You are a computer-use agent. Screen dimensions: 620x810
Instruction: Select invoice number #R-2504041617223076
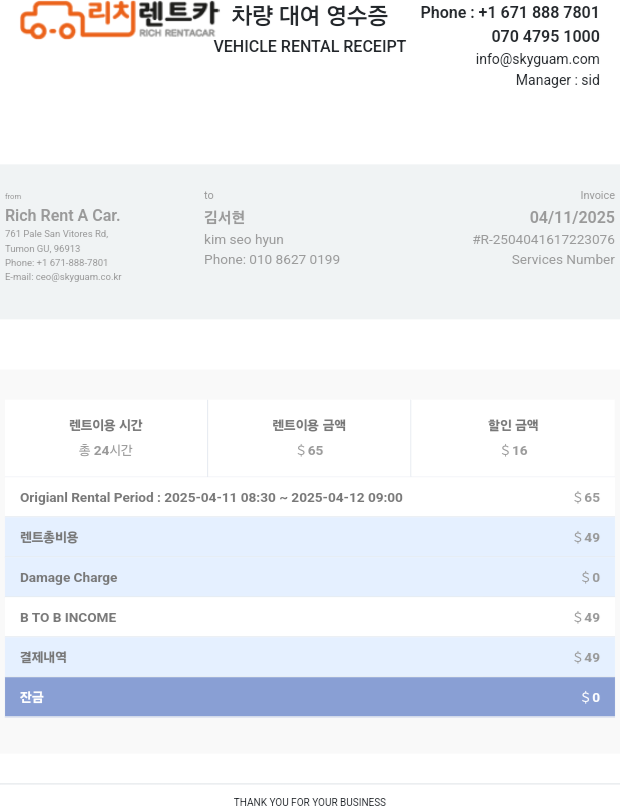click(544, 240)
